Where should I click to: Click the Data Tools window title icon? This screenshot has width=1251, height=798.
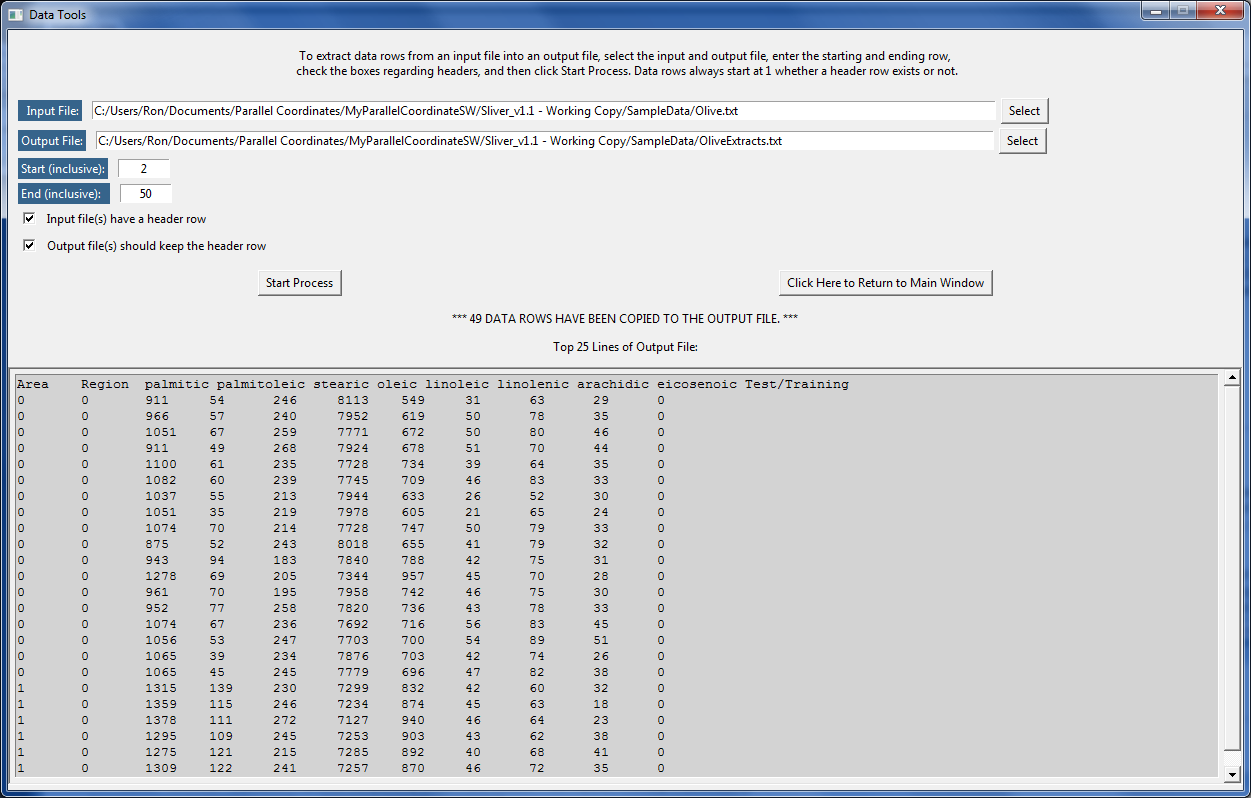pyautogui.click(x=15, y=15)
